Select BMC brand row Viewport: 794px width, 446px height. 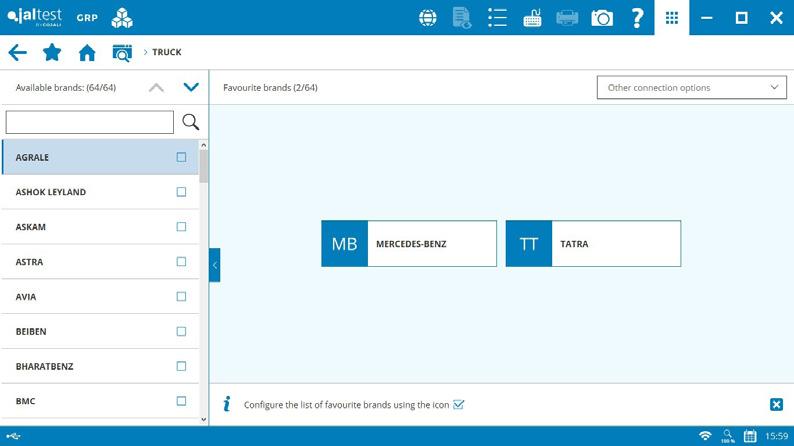pyautogui.click(x=100, y=401)
